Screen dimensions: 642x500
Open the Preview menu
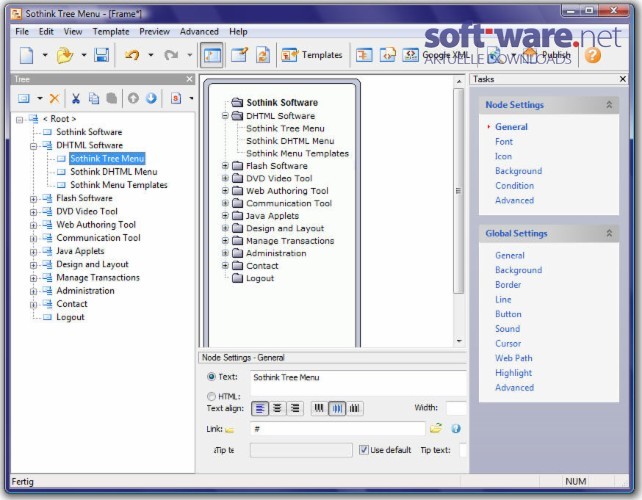(154, 32)
